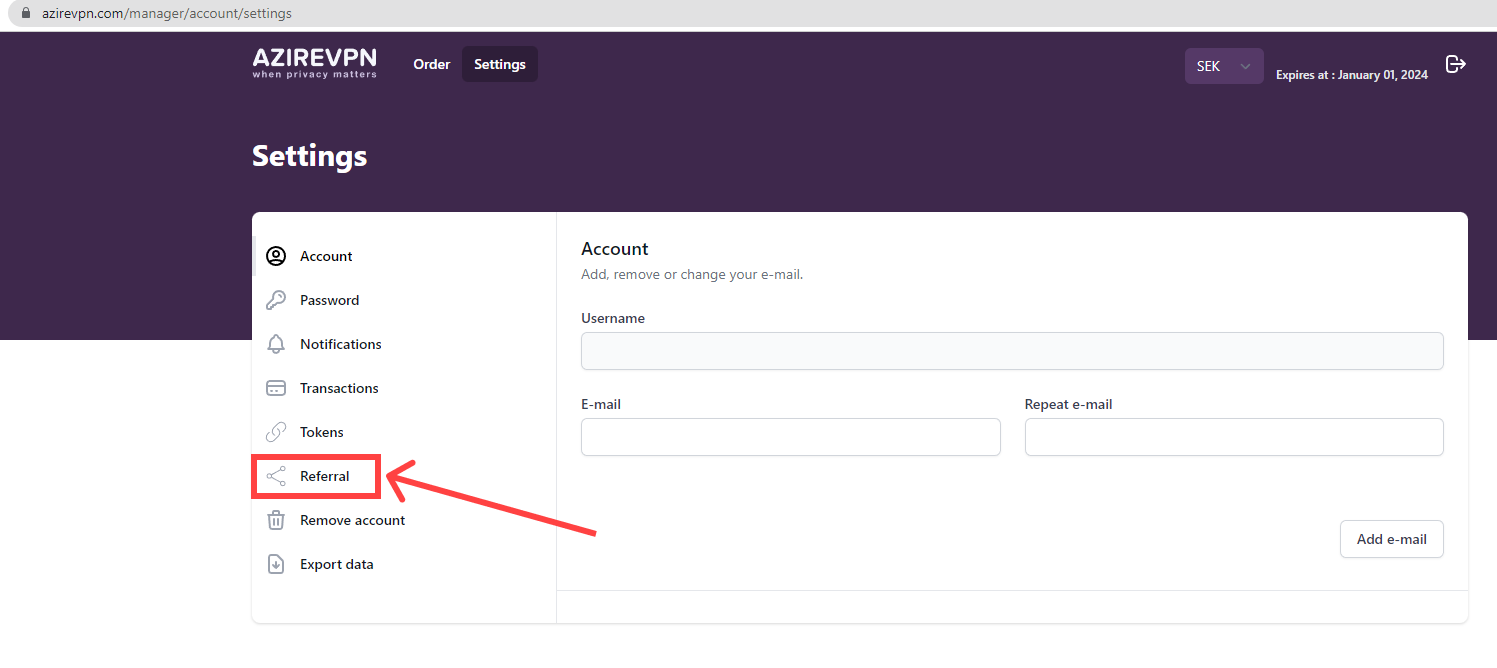Viewport: 1497px width, 668px height.
Task: Click the AzireVPN logo
Action: tap(315, 63)
